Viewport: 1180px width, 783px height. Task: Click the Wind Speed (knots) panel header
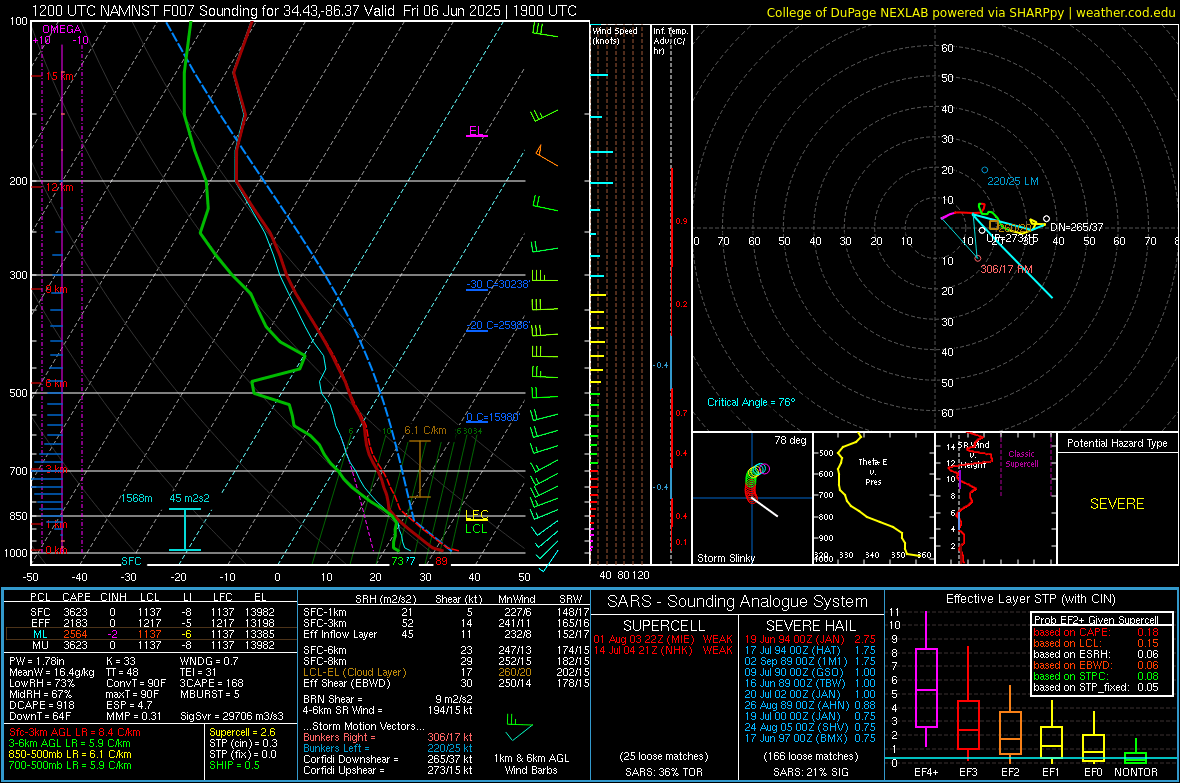[615, 35]
